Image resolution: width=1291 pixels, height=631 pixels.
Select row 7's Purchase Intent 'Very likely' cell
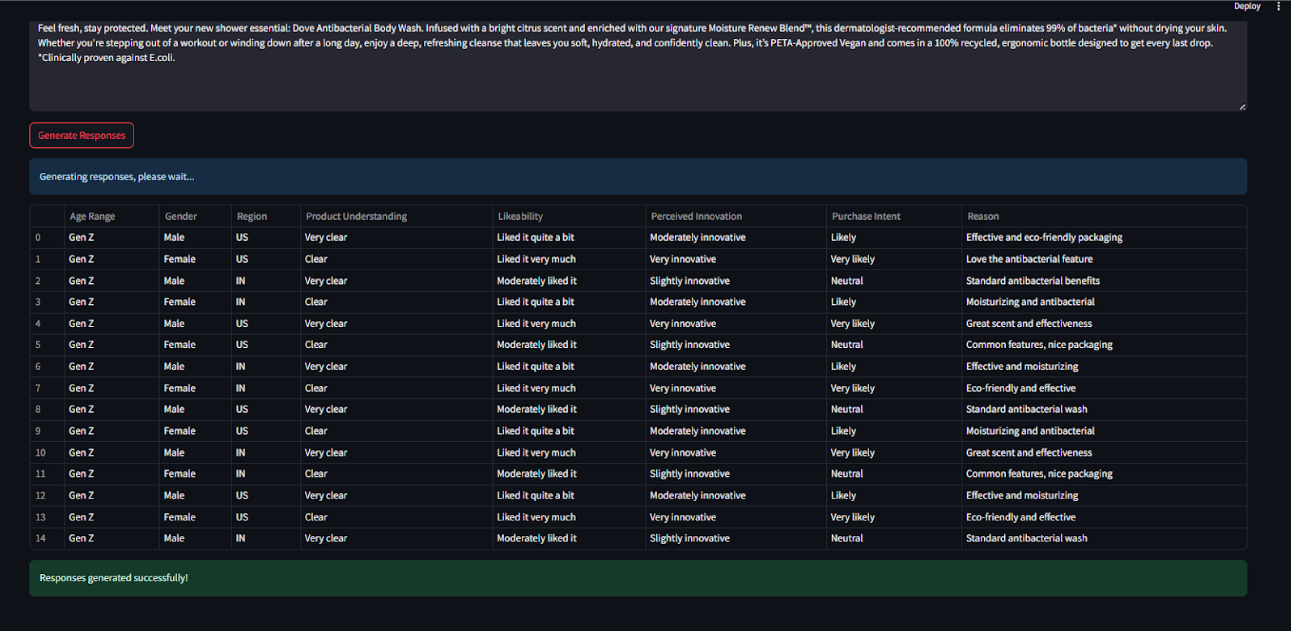coord(894,388)
